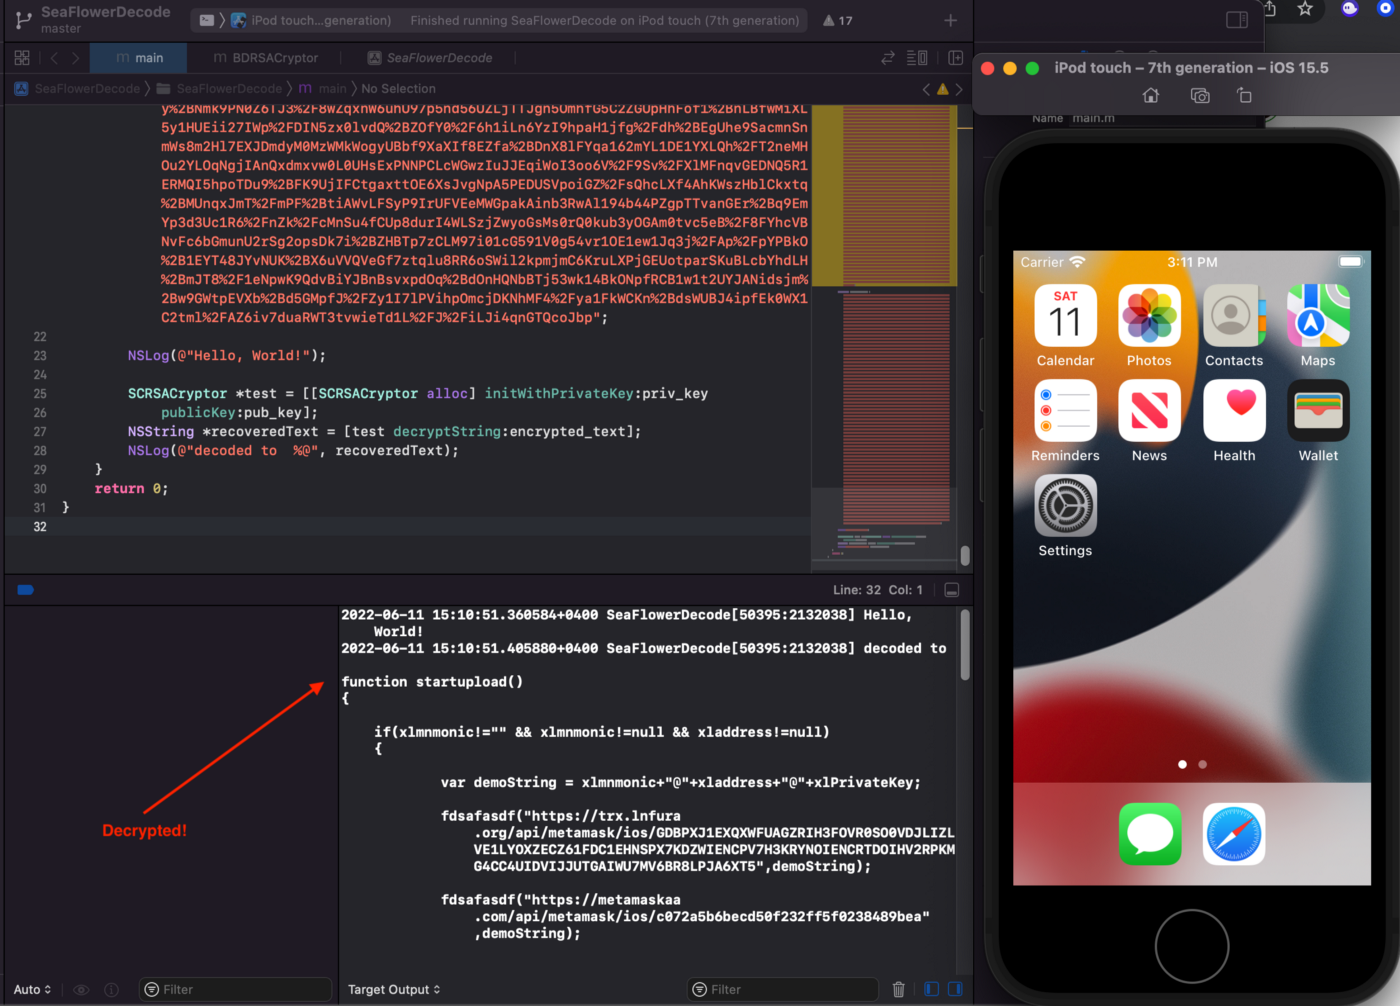Toggle the breakpoints activation indicator

pos(26,590)
